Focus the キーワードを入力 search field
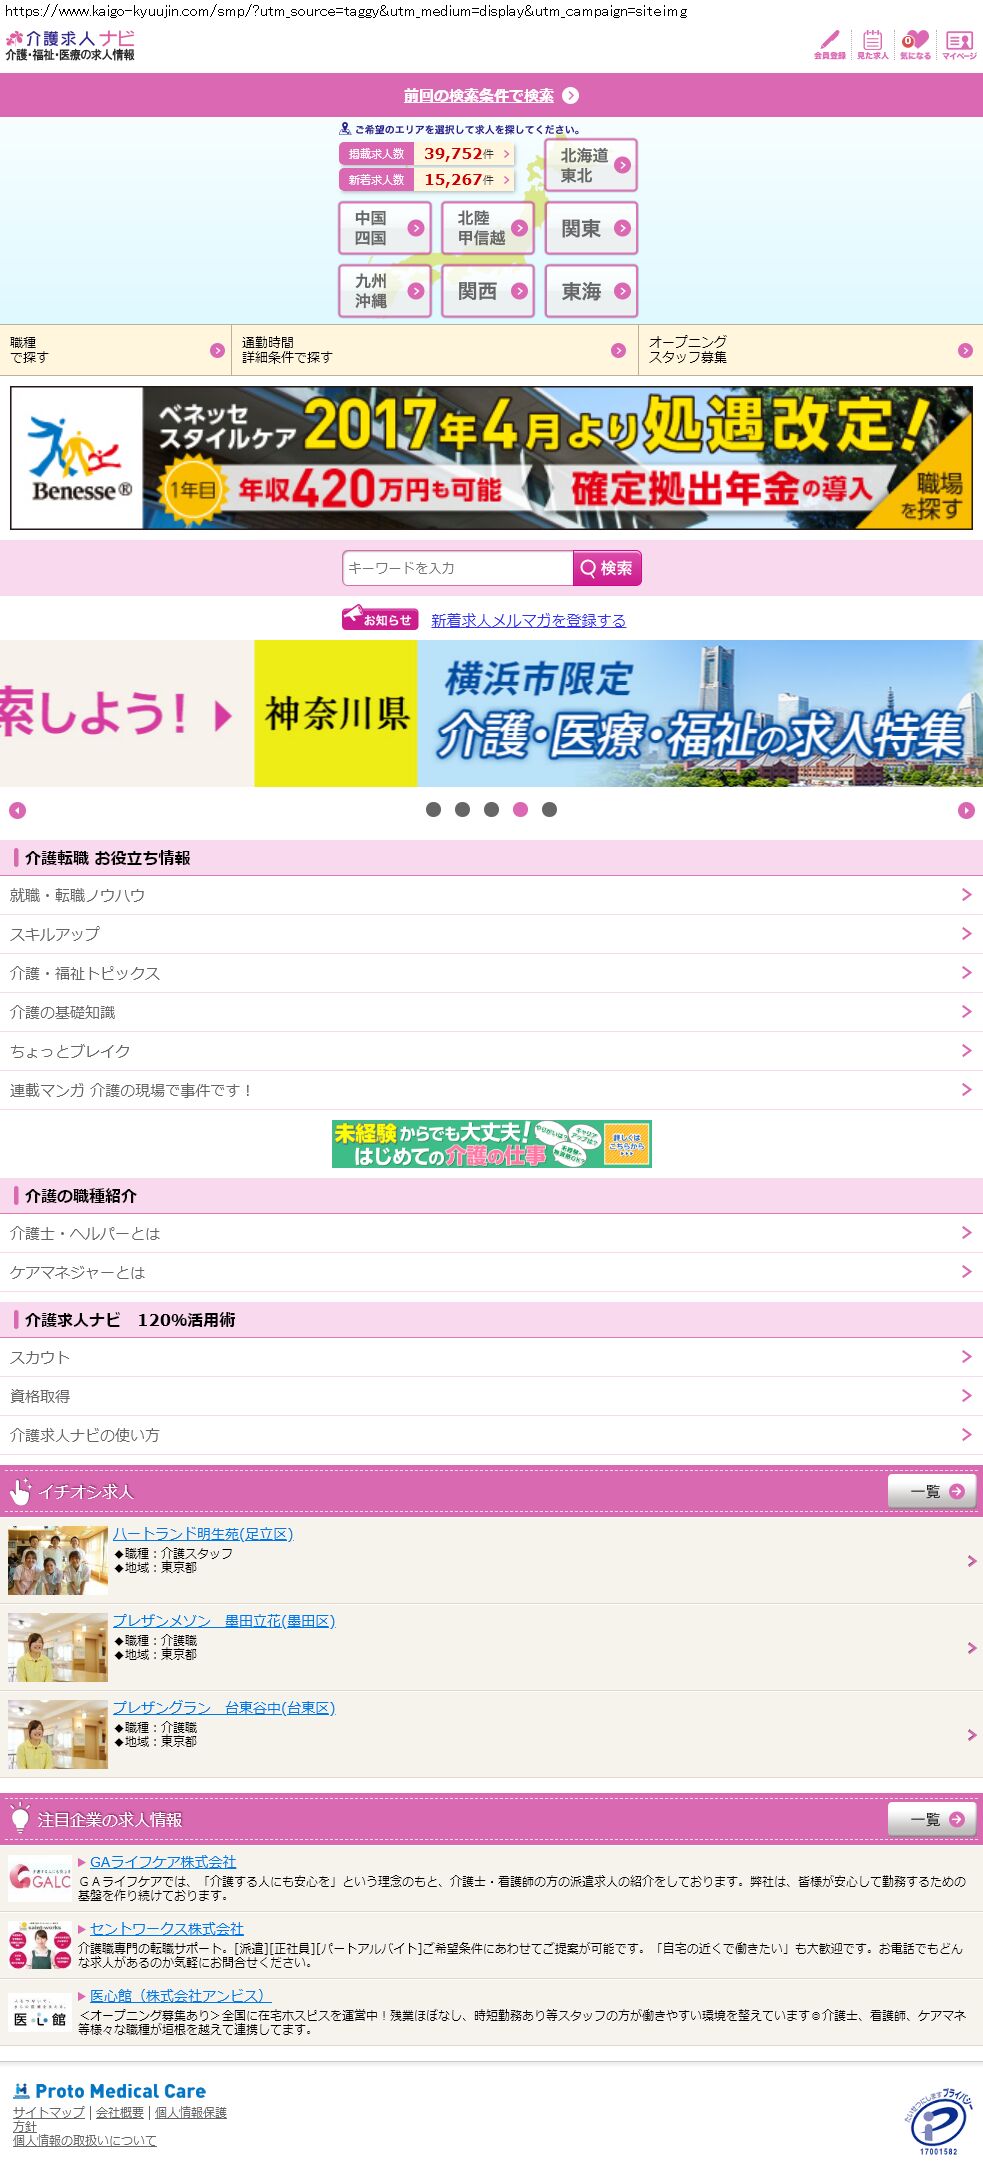Screen dimensions: 983x2170 (x=457, y=568)
